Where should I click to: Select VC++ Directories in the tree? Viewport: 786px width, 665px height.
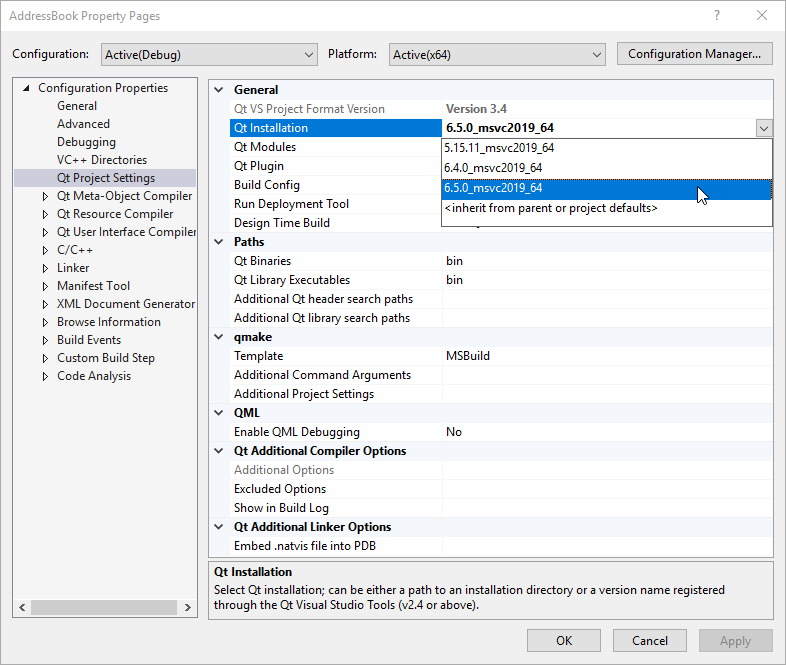[x=101, y=160]
